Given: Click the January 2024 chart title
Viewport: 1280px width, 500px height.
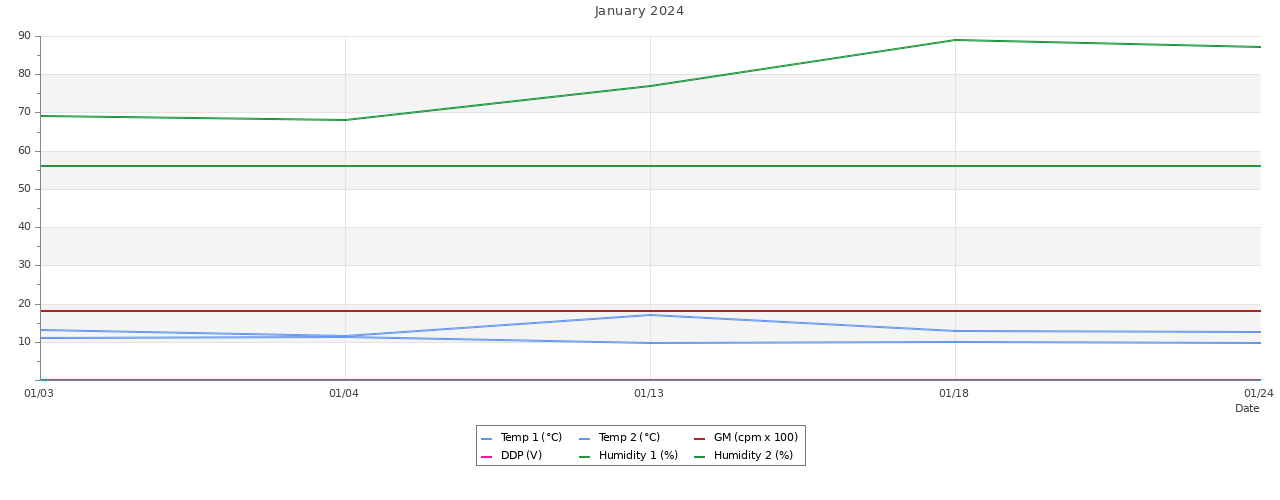Looking at the screenshot, I should click(640, 12).
